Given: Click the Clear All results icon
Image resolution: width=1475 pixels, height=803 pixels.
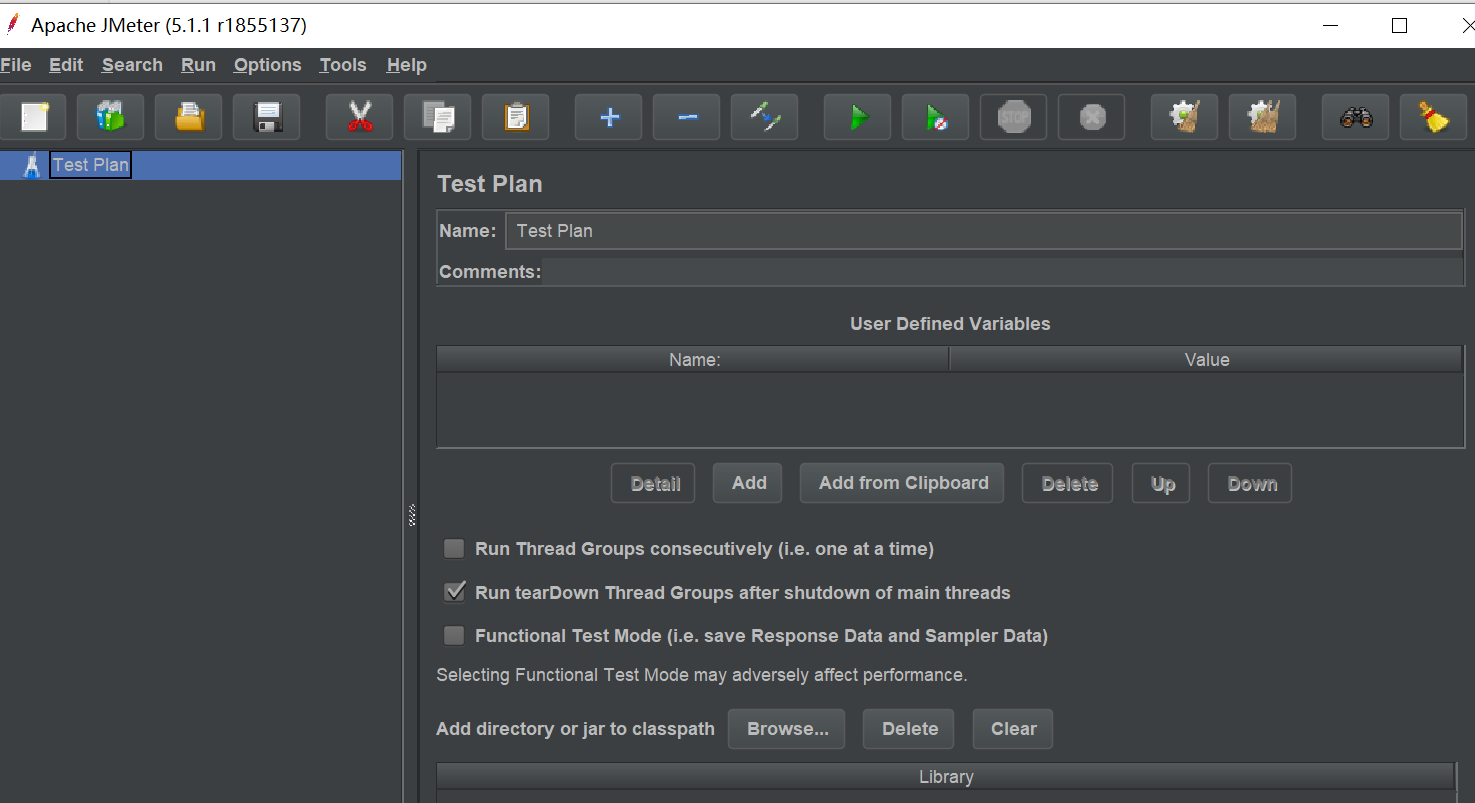Looking at the screenshot, I should 1263,117.
